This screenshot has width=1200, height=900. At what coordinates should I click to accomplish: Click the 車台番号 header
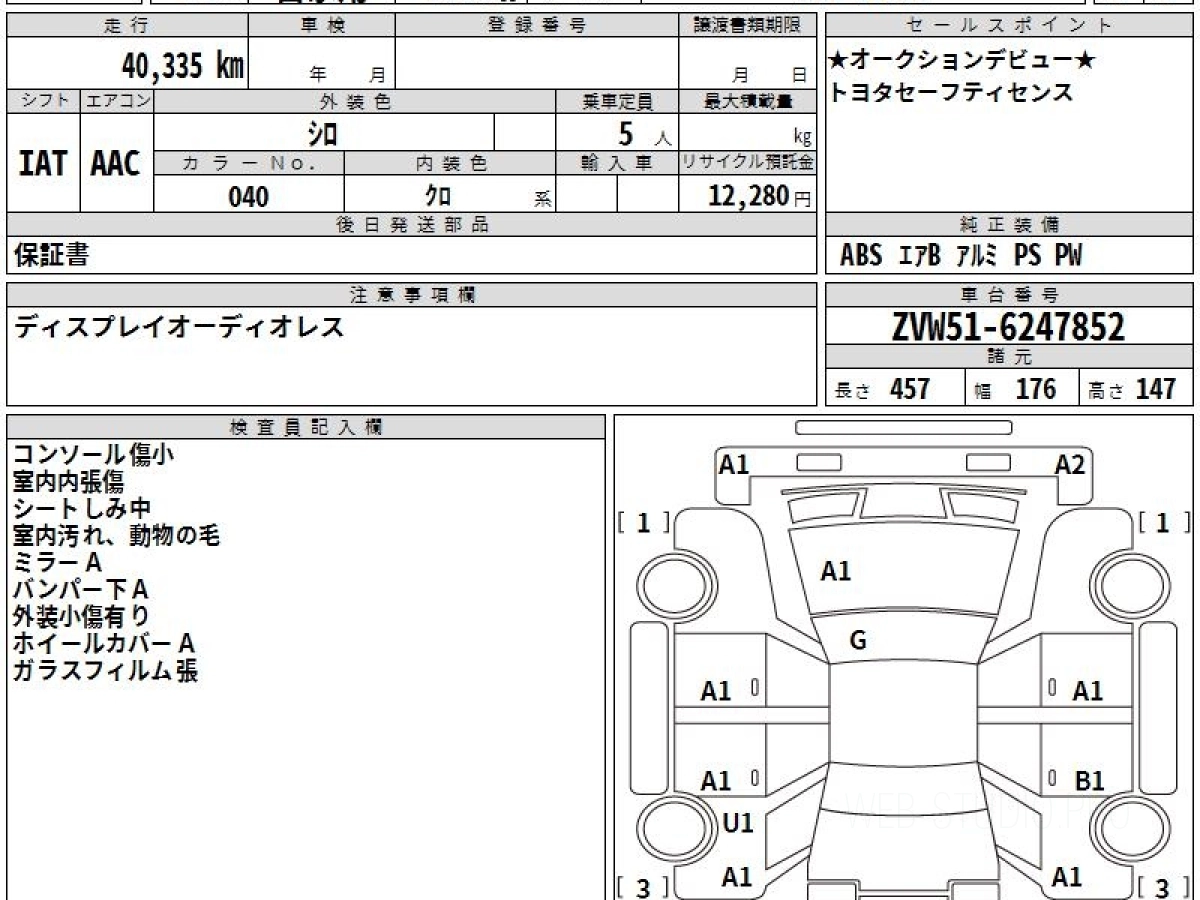[1009, 295]
